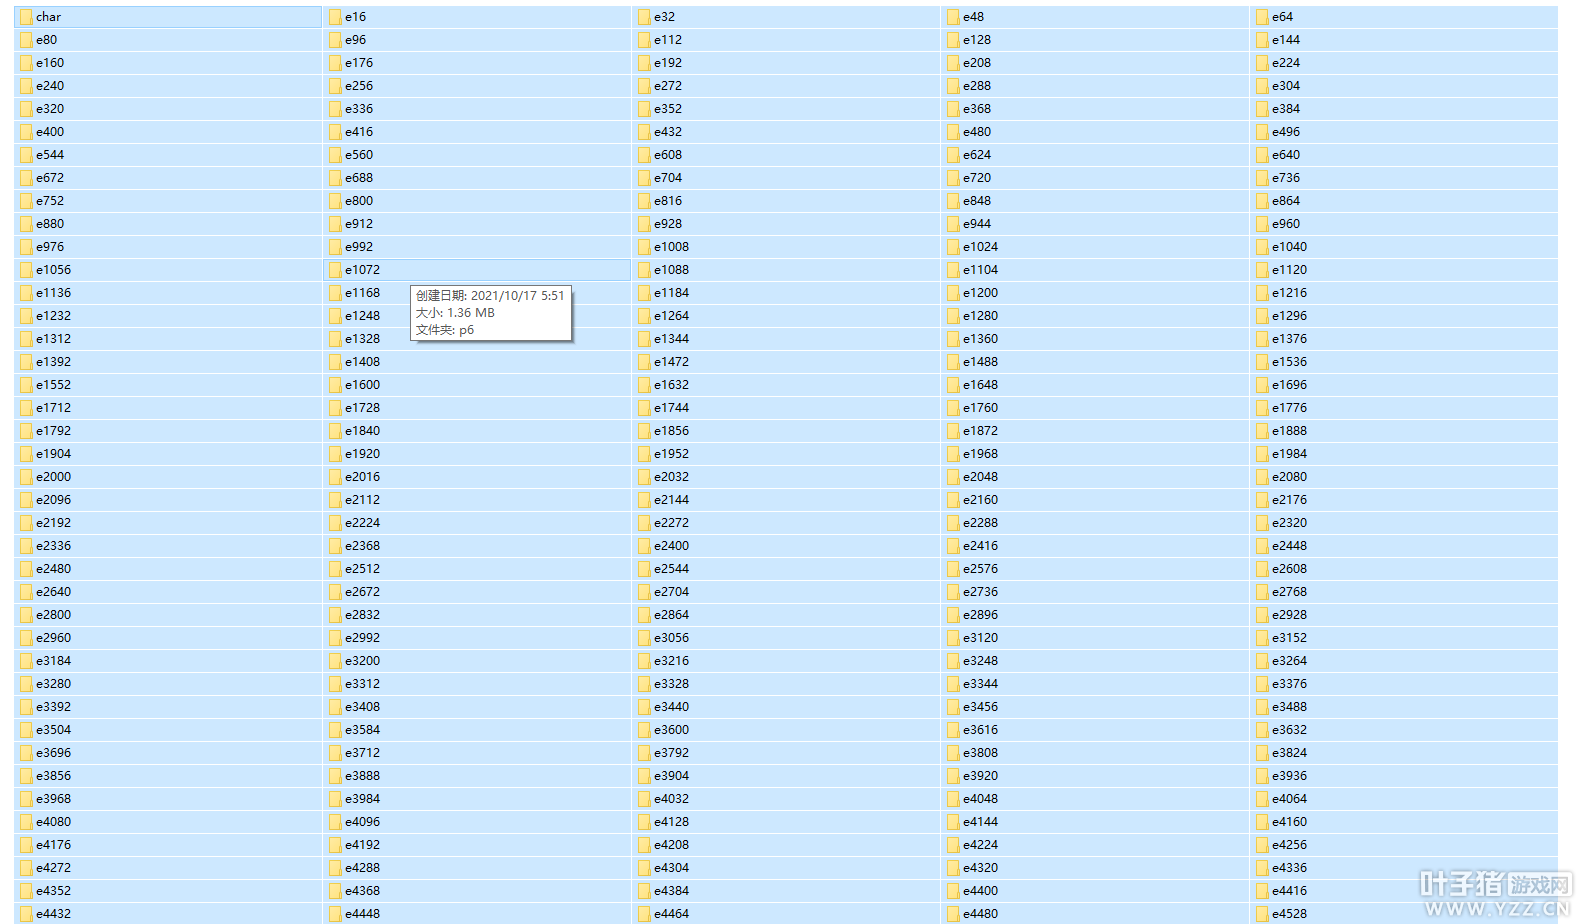
Task: Select the e496 folder icon
Action: (x=1262, y=132)
